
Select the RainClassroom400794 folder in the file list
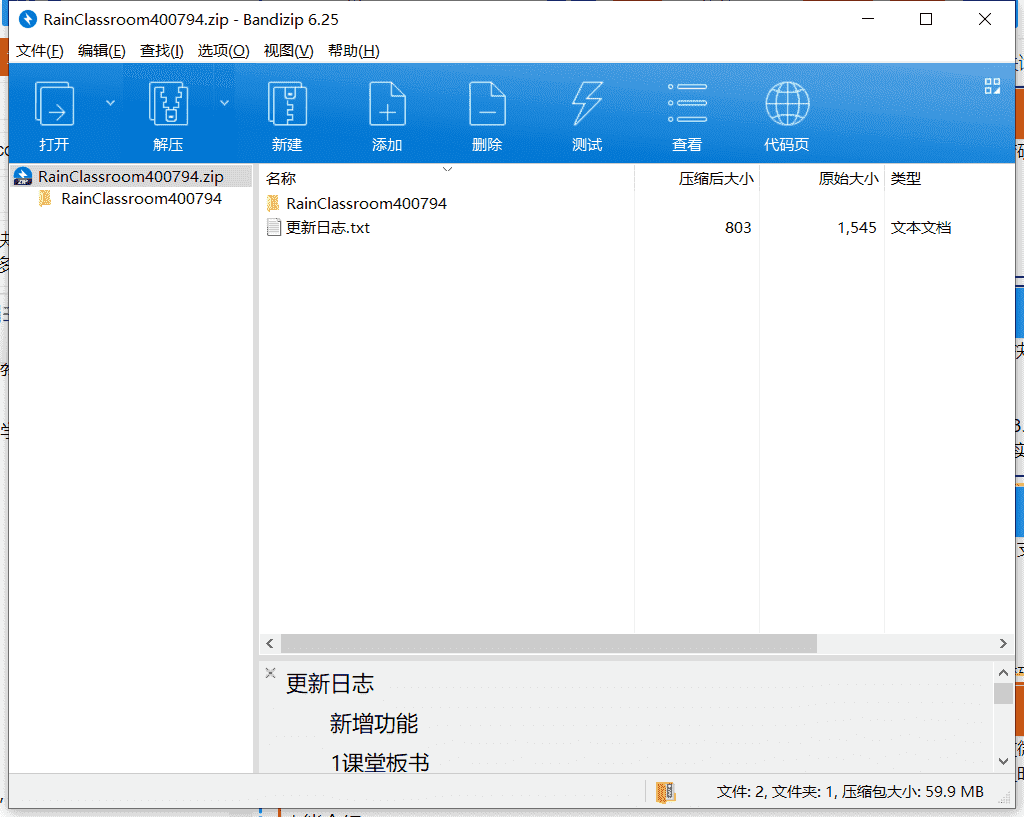coord(366,204)
